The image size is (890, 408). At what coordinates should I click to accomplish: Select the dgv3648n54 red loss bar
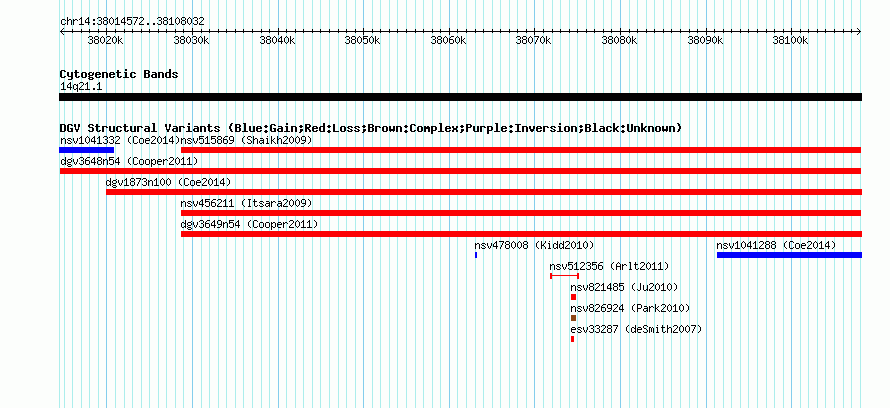point(460,171)
